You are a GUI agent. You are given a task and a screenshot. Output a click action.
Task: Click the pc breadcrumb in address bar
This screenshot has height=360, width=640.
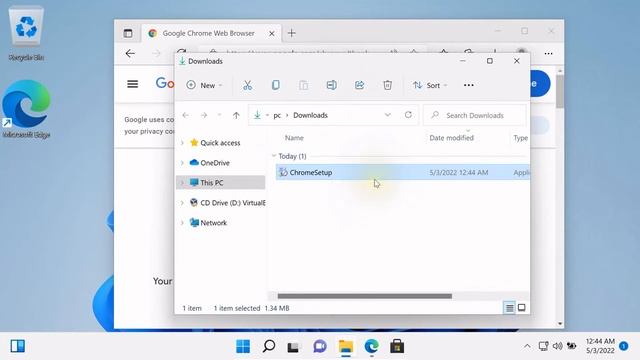(x=277, y=116)
